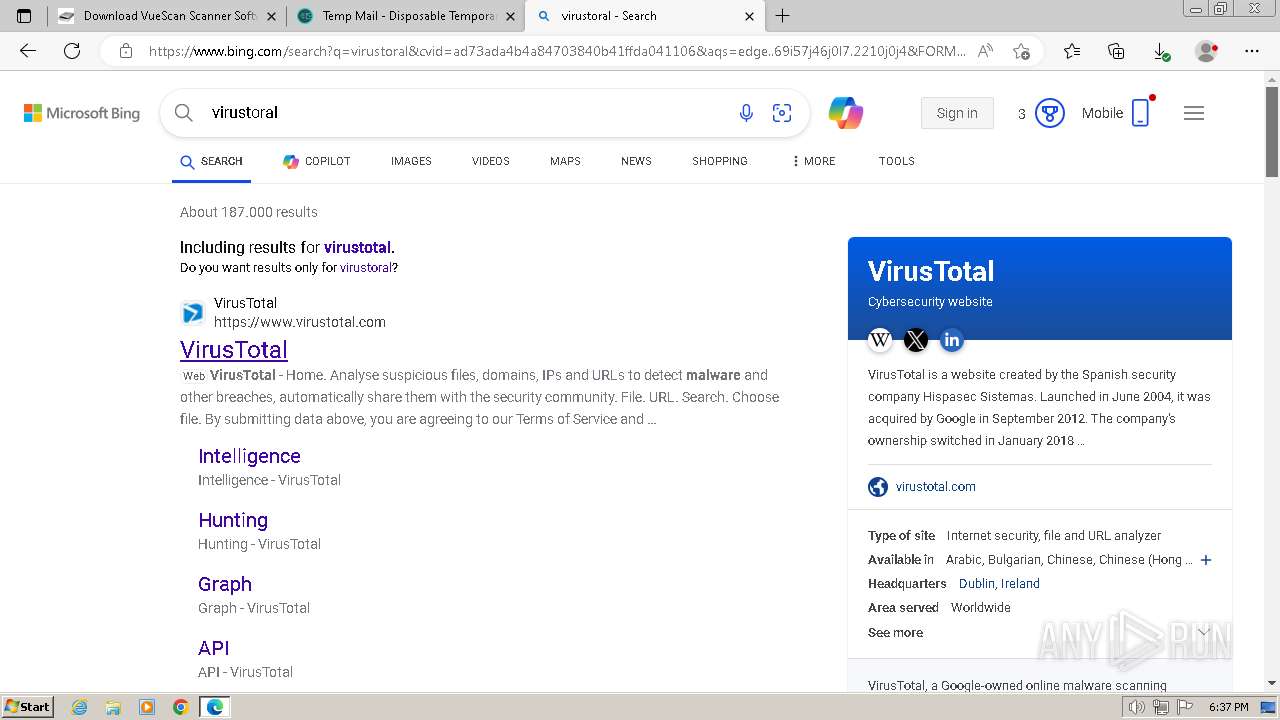Screen dimensions: 1280x720
Task: Open Edge Settings and more menu
Action: tap(1252, 51)
